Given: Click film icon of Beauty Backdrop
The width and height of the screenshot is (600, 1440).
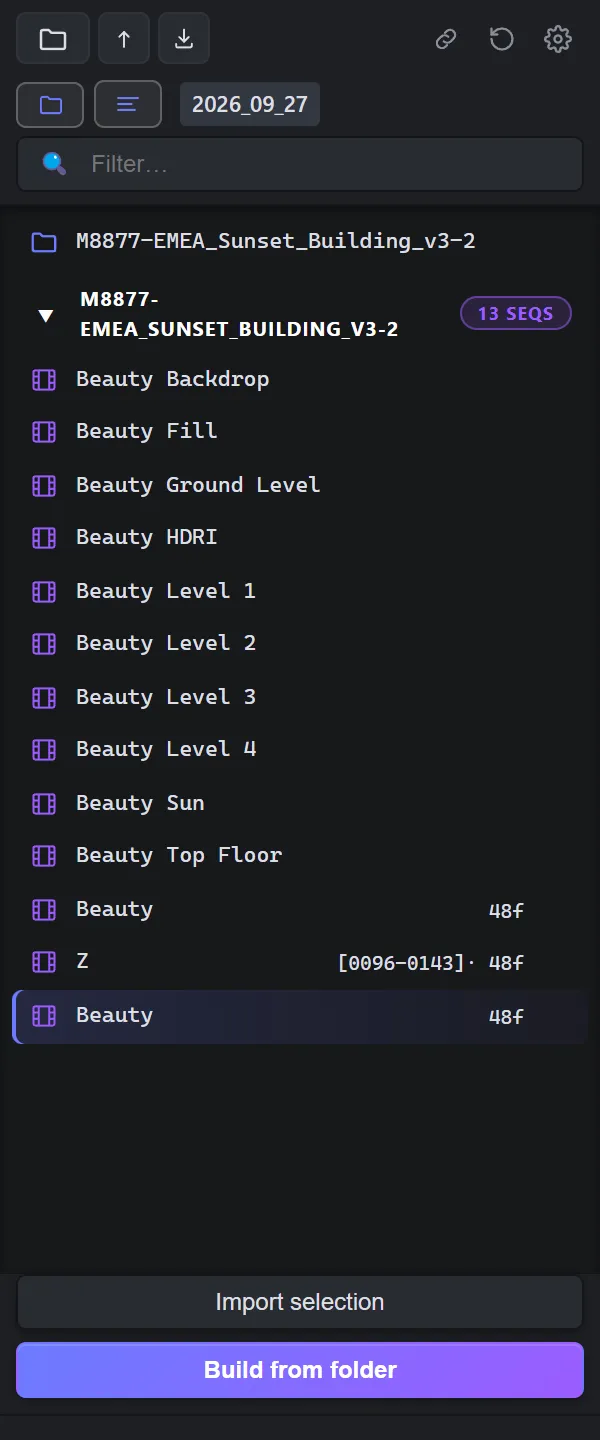Looking at the screenshot, I should (44, 379).
